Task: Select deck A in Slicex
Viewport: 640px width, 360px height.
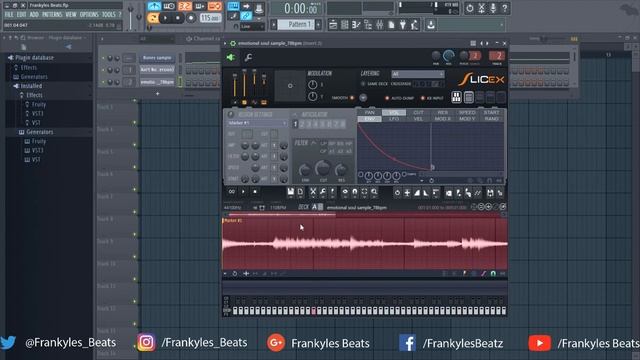Action: (314, 207)
